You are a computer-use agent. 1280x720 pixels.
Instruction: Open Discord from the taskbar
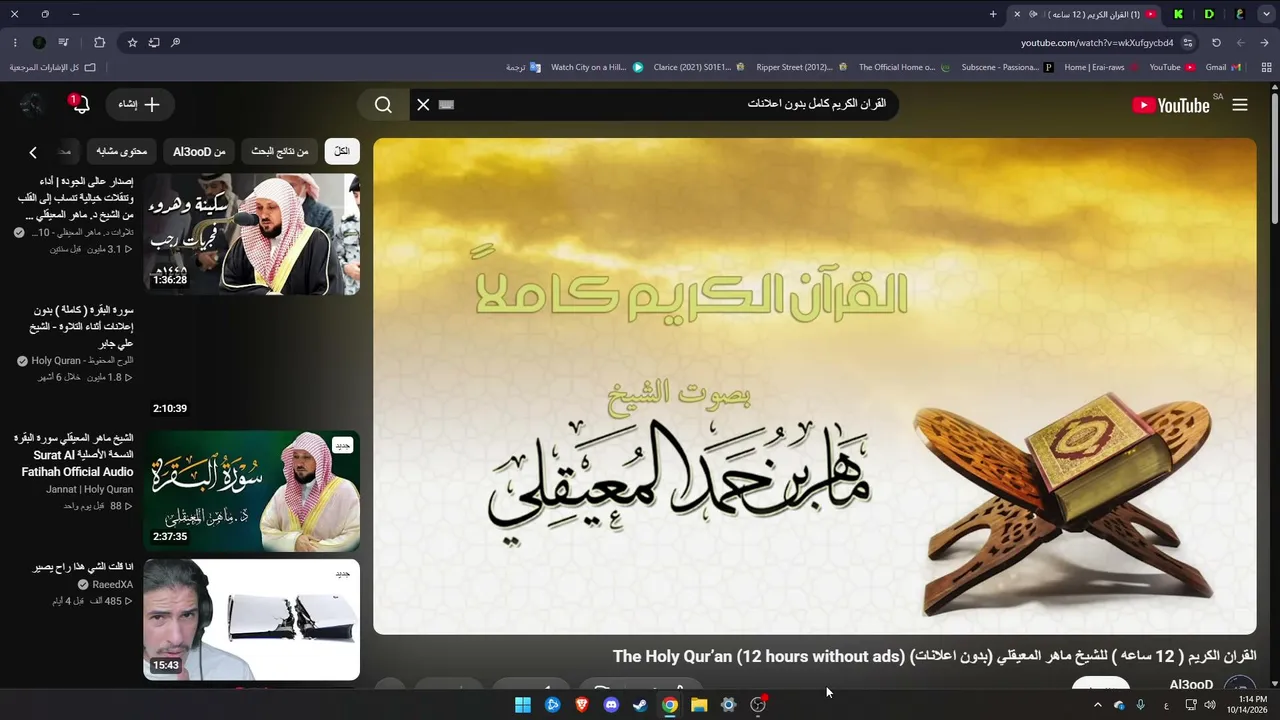pos(611,705)
